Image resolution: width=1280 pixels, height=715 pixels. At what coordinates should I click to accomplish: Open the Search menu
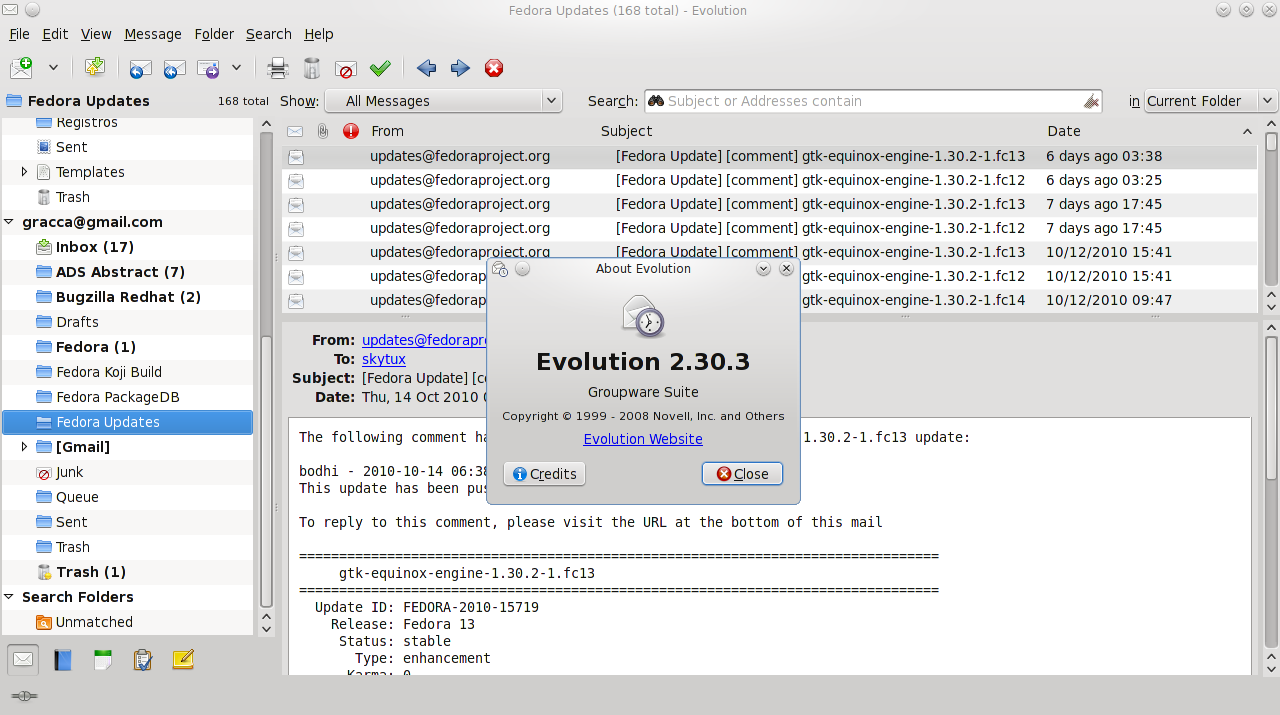click(269, 34)
